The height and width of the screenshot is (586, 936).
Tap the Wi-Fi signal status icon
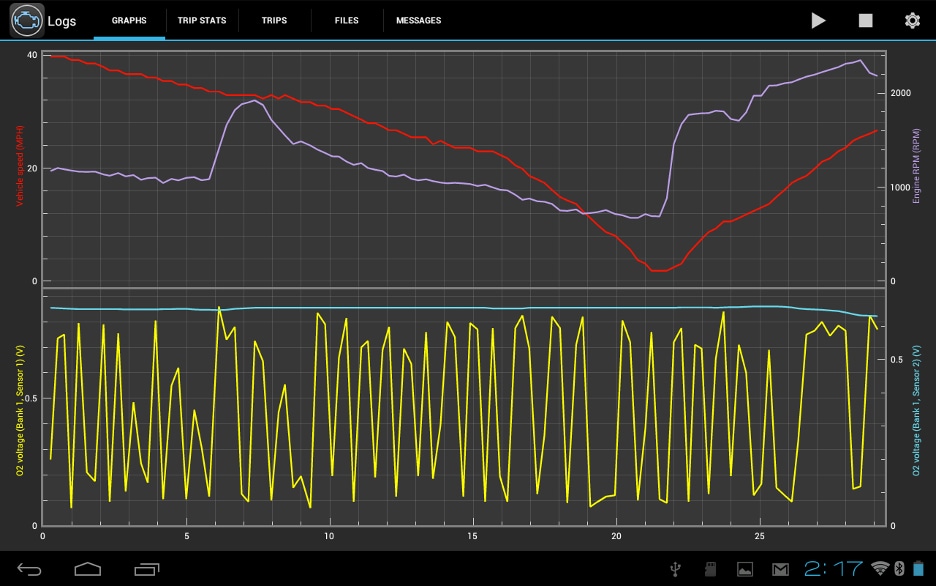[x=880, y=569]
